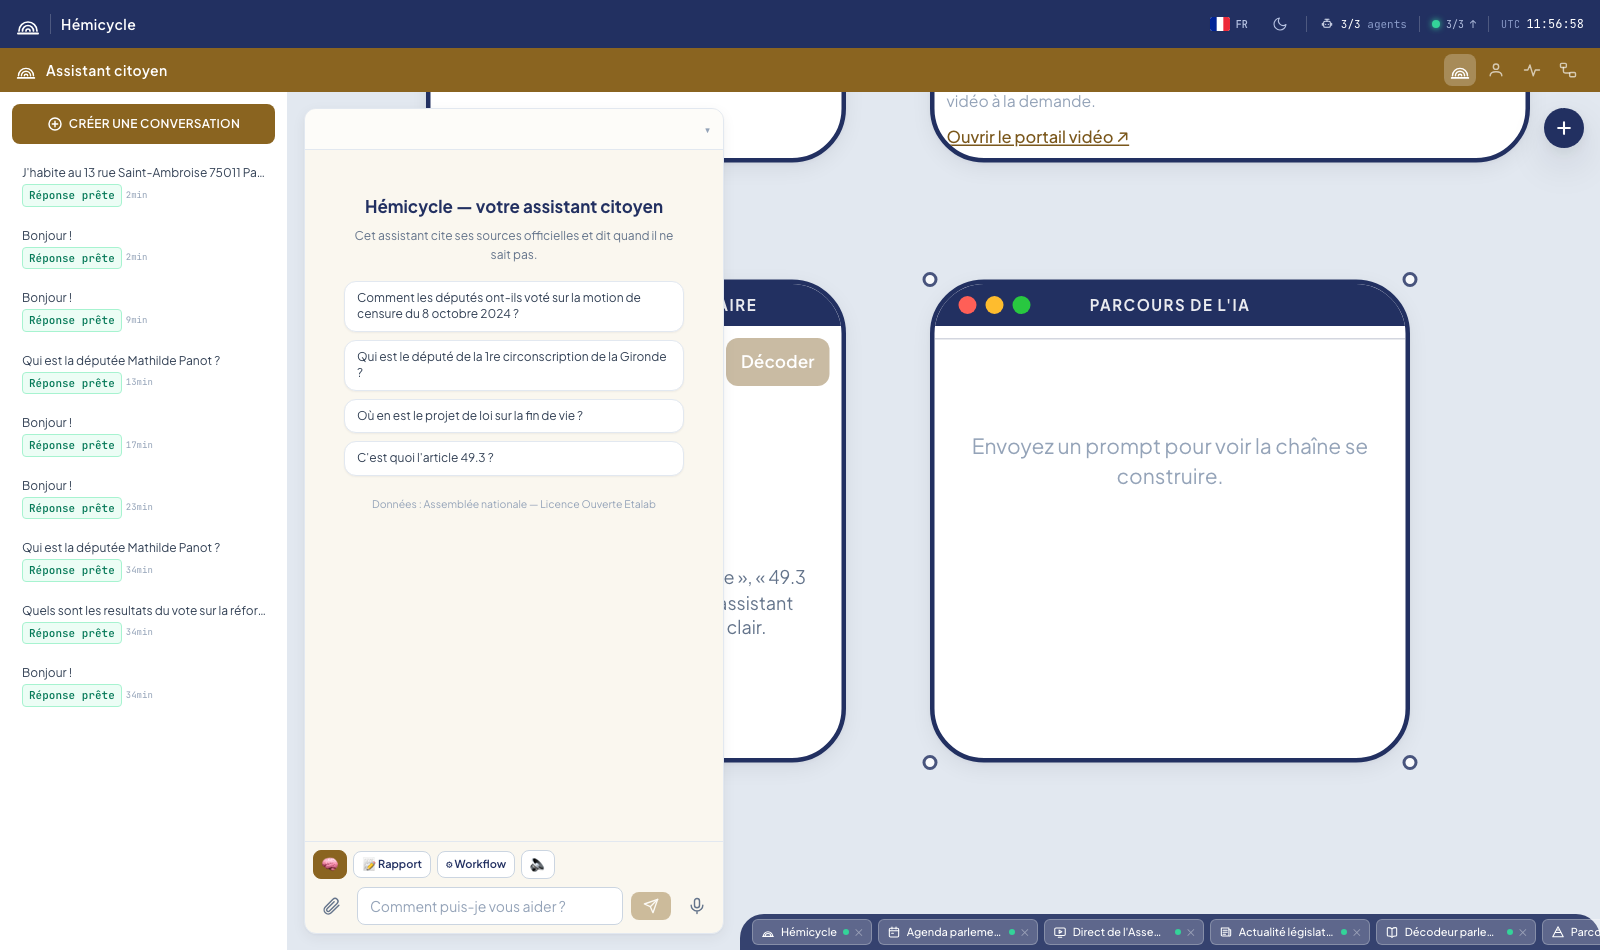The height and width of the screenshot is (950, 1600).
Task: Open the conversation about 13 rue Saint-Ambroise
Action: [143, 184]
